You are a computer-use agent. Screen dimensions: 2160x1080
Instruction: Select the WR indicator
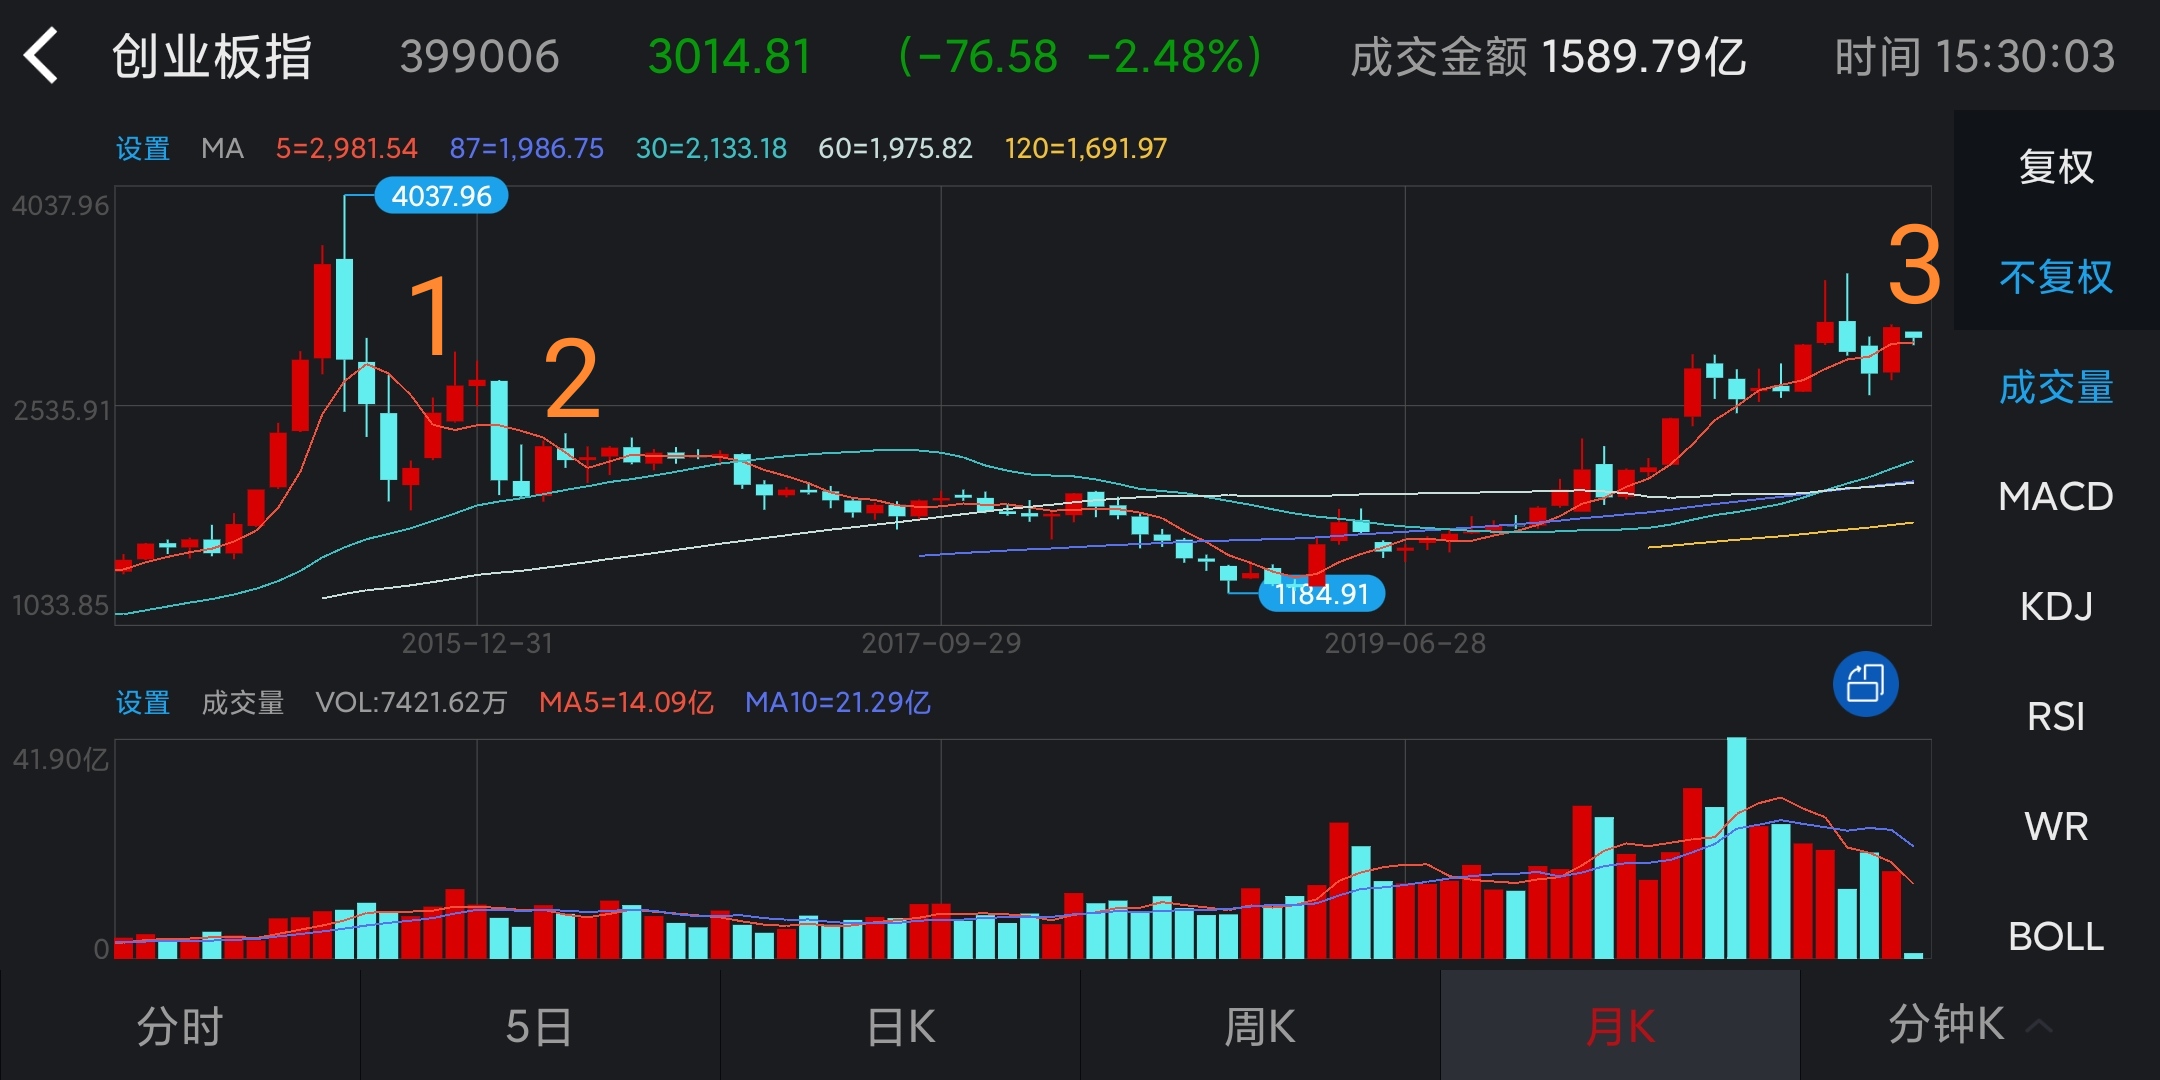[2056, 826]
